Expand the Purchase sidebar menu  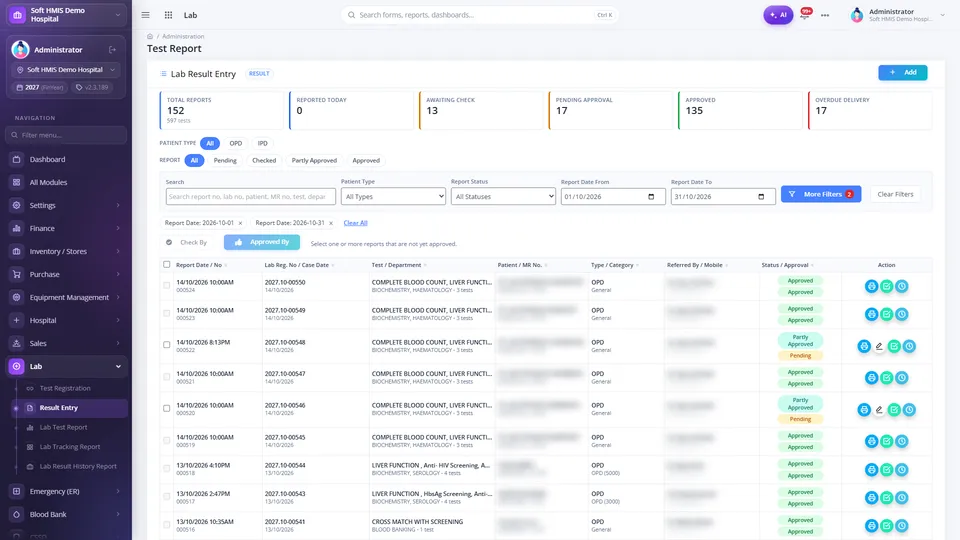(66, 274)
